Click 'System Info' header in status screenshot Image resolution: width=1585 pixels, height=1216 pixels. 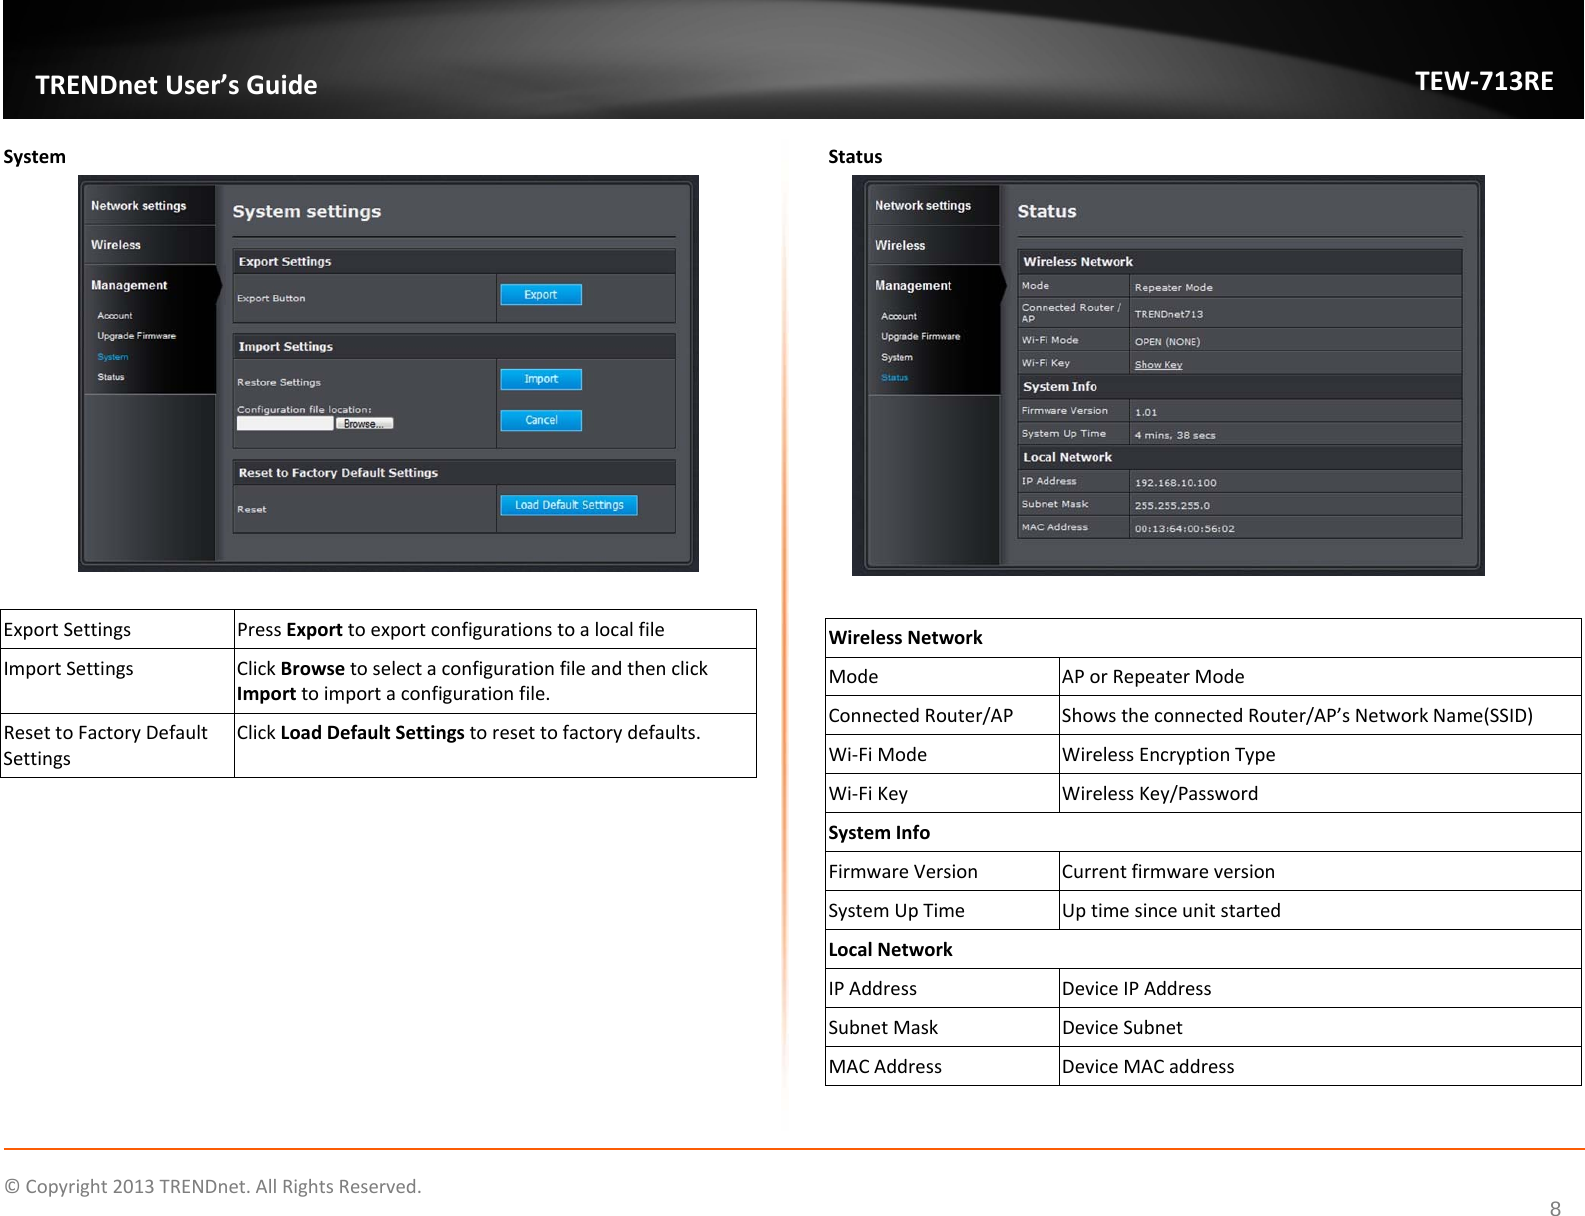point(1060,387)
